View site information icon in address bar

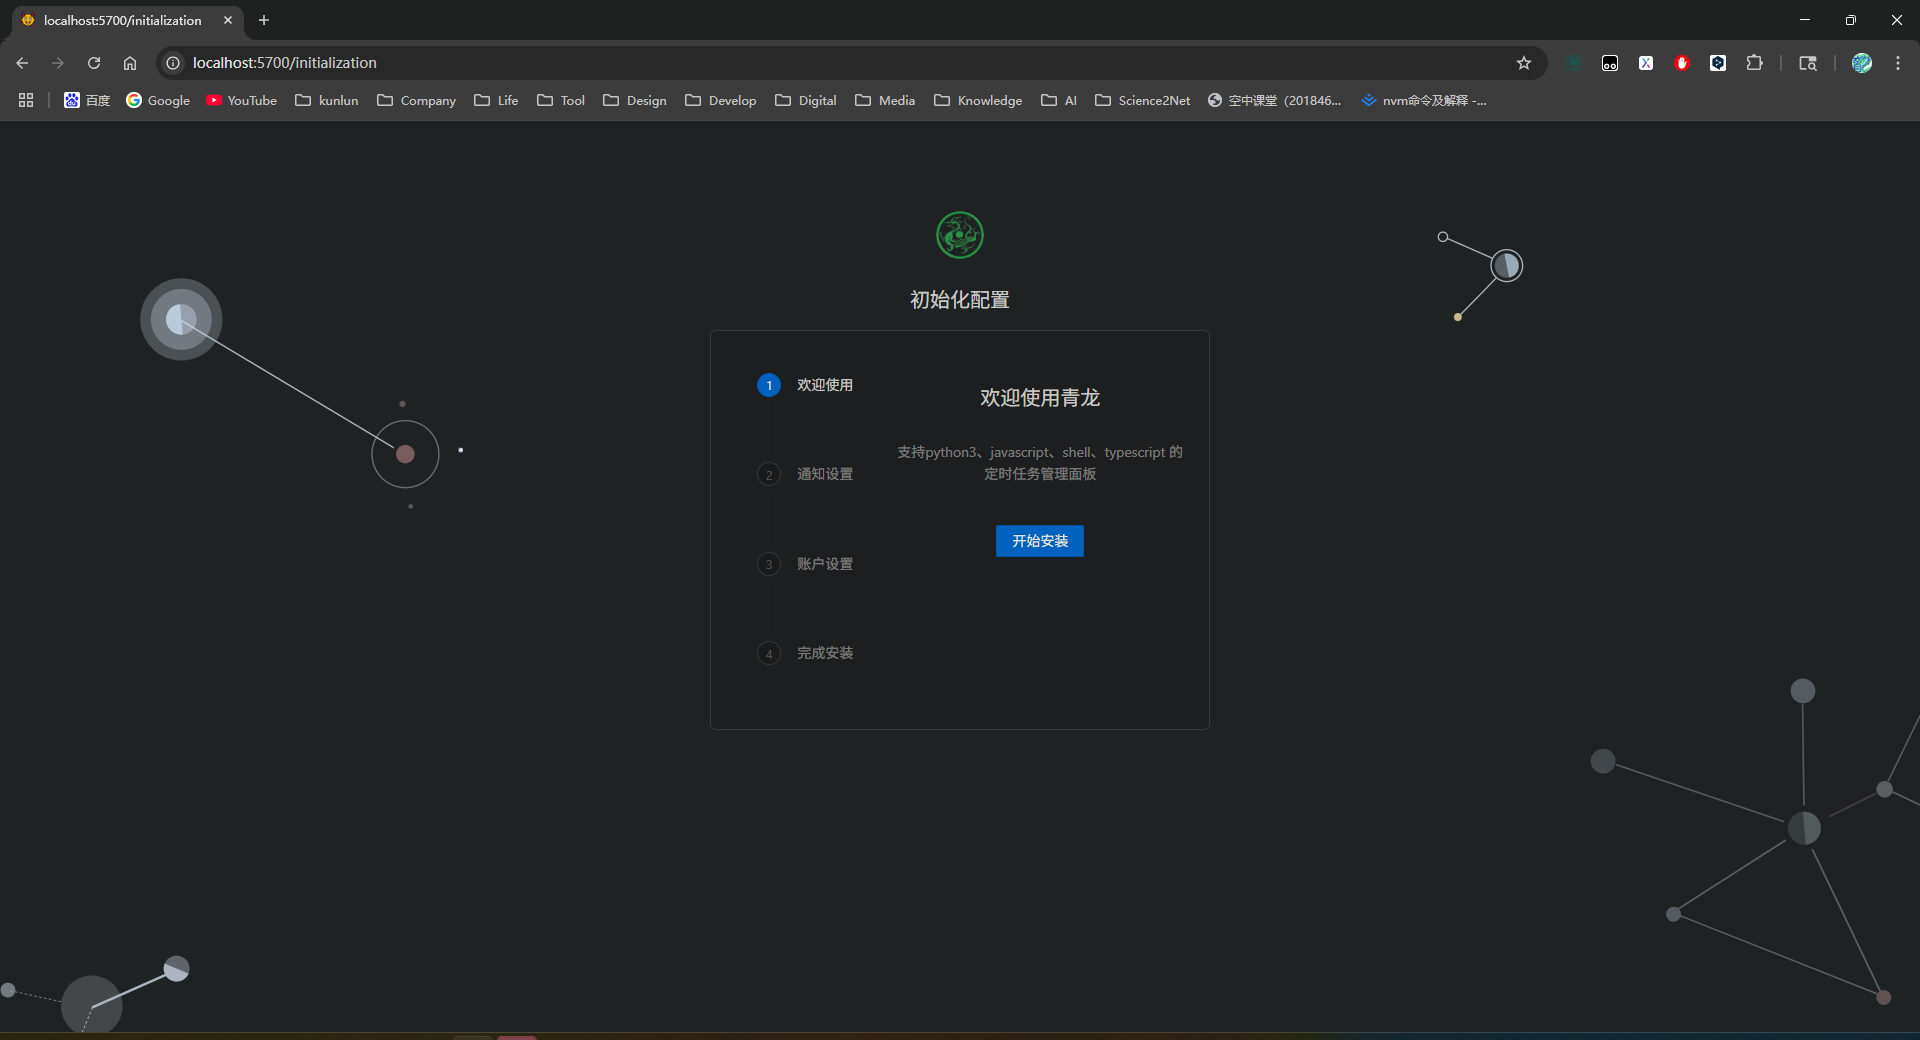click(x=173, y=63)
